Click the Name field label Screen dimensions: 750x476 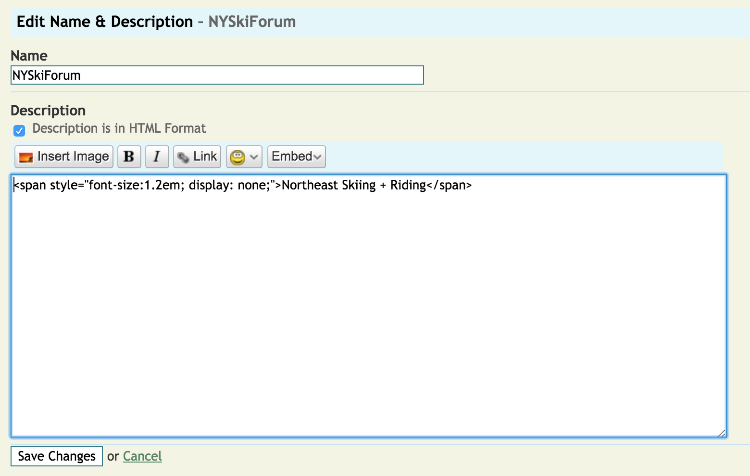tap(29, 56)
